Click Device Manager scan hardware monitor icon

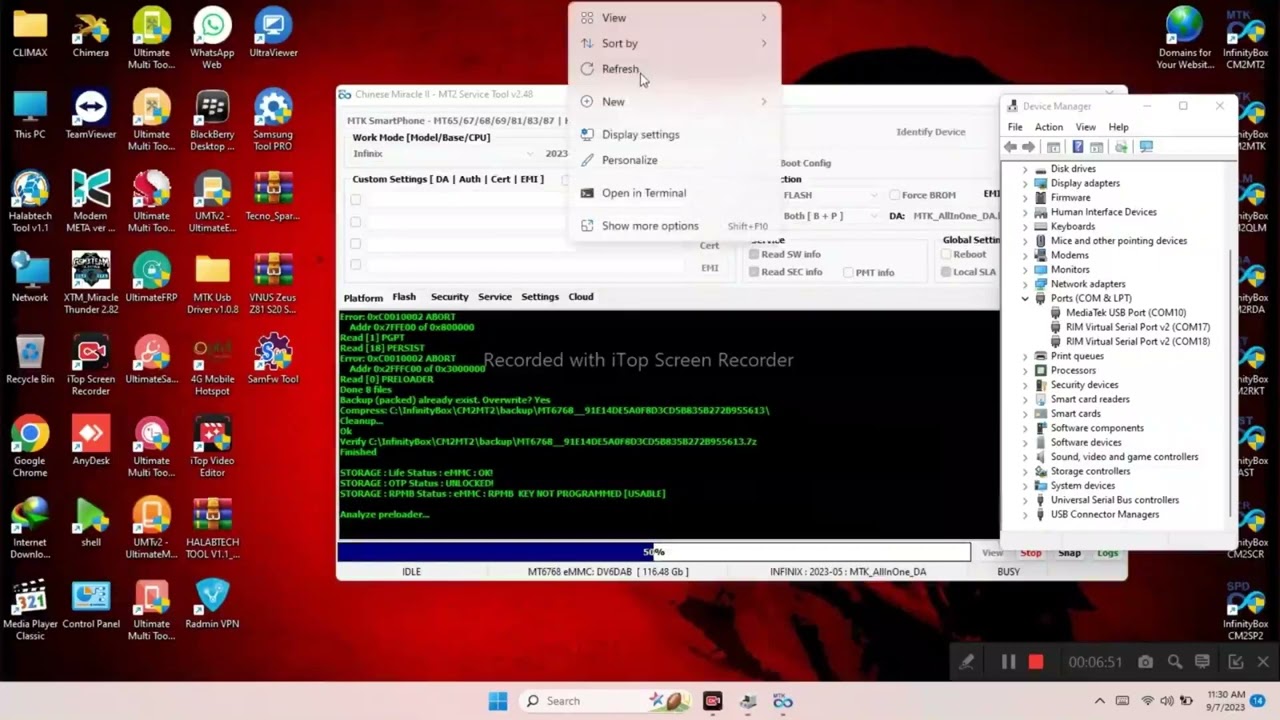pyautogui.click(x=1146, y=147)
